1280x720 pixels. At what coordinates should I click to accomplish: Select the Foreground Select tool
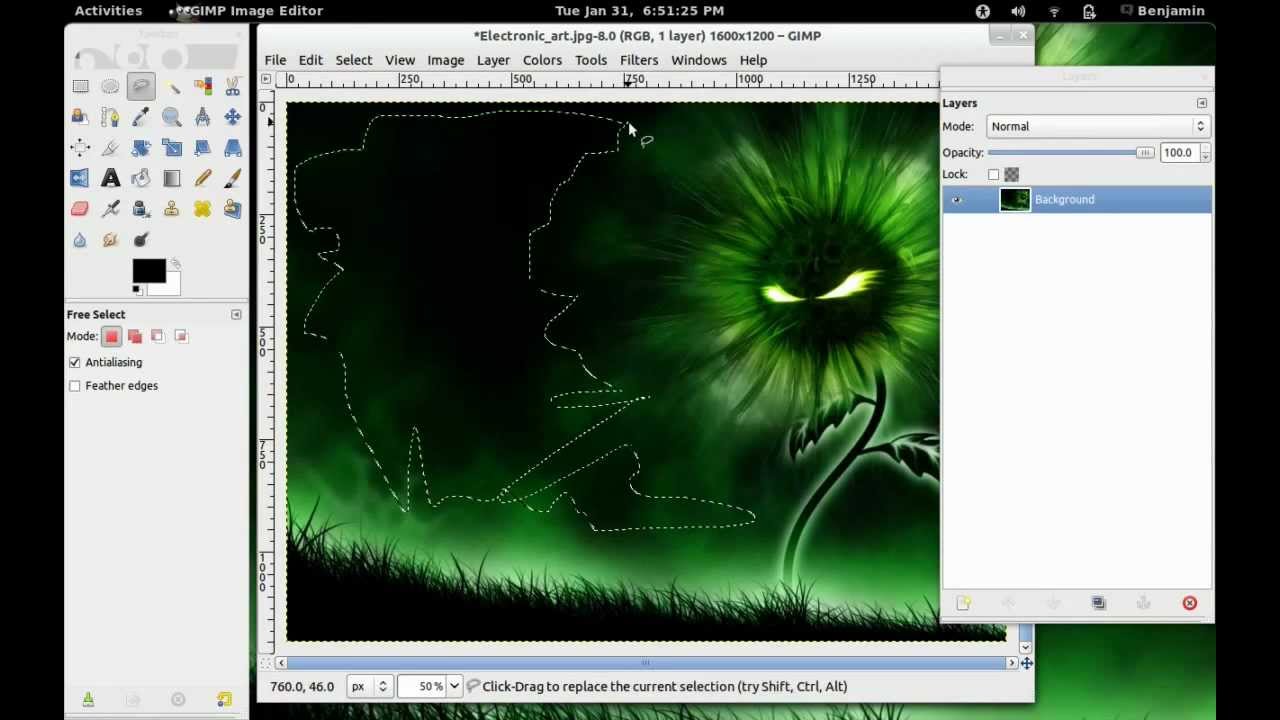pos(80,118)
